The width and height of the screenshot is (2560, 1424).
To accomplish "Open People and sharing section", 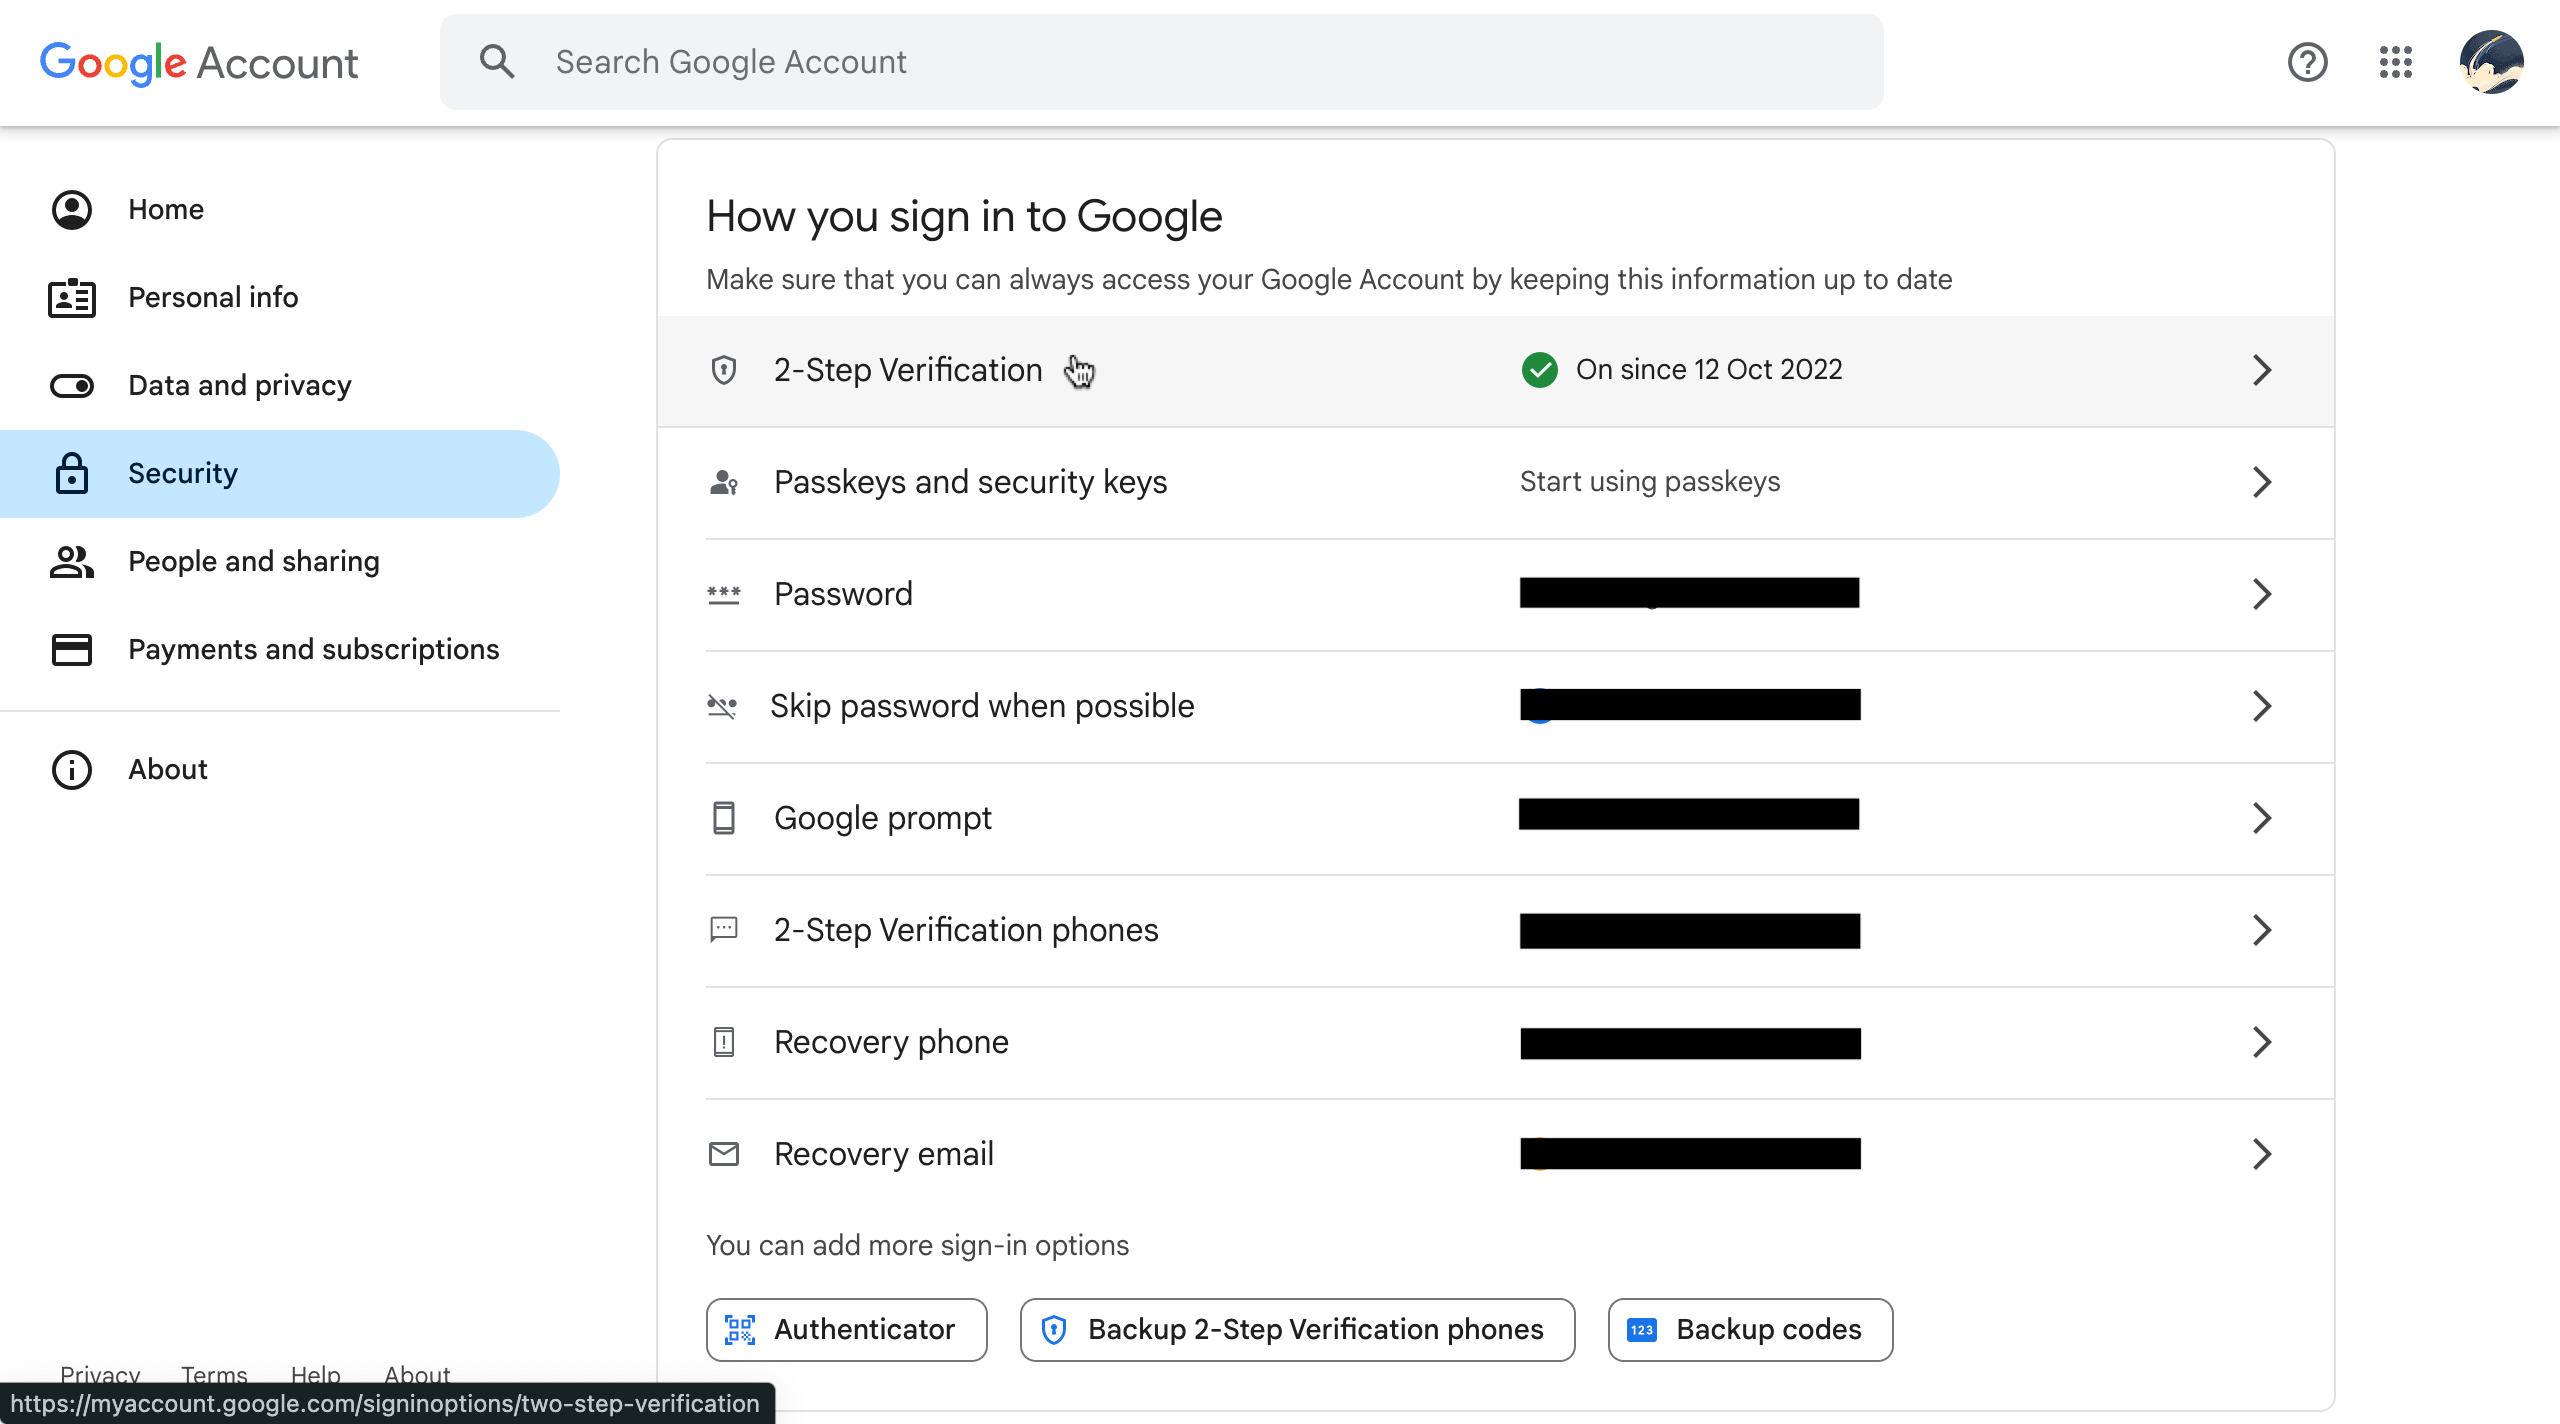I will pyautogui.click(x=253, y=561).
